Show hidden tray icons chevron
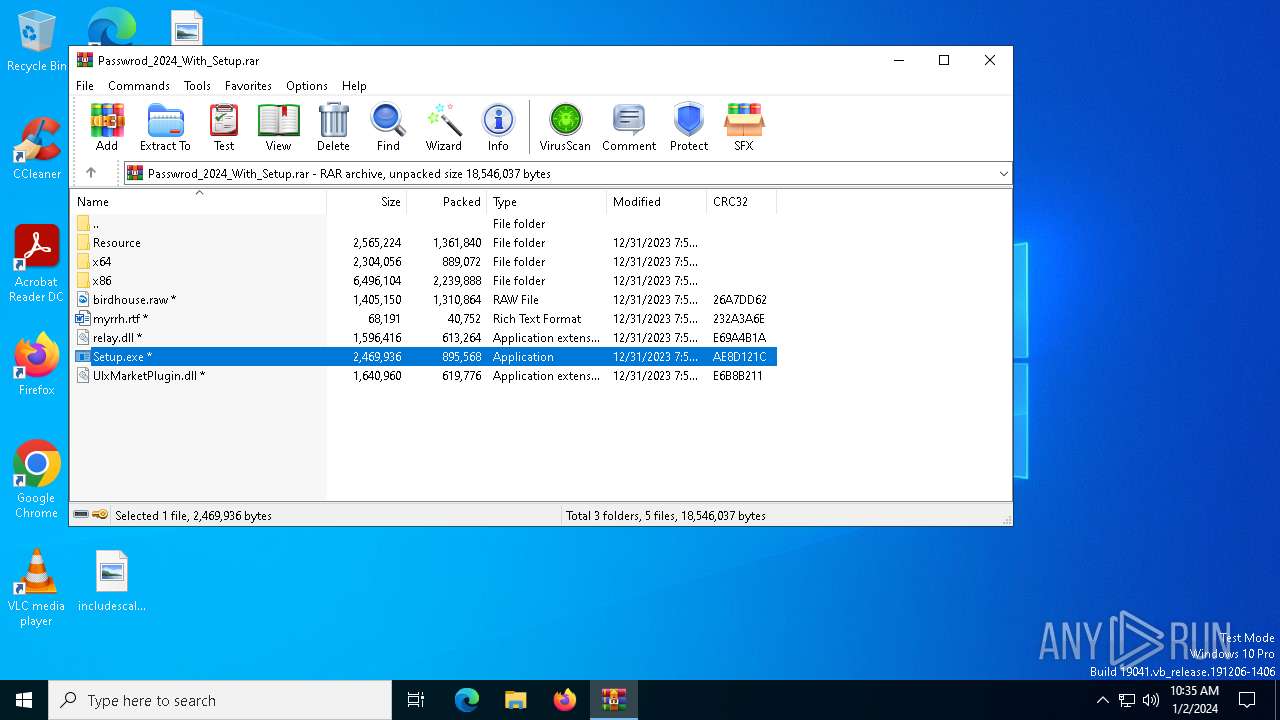Image resolution: width=1280 pixels, height=720 pixels. pos(1103,700)
